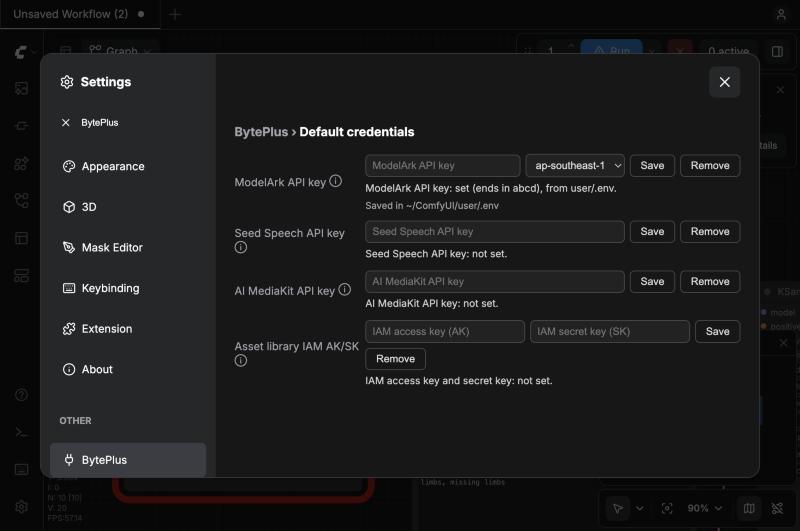Click the BytePlus breadcrumb in the heading

(x=261, y=132)
